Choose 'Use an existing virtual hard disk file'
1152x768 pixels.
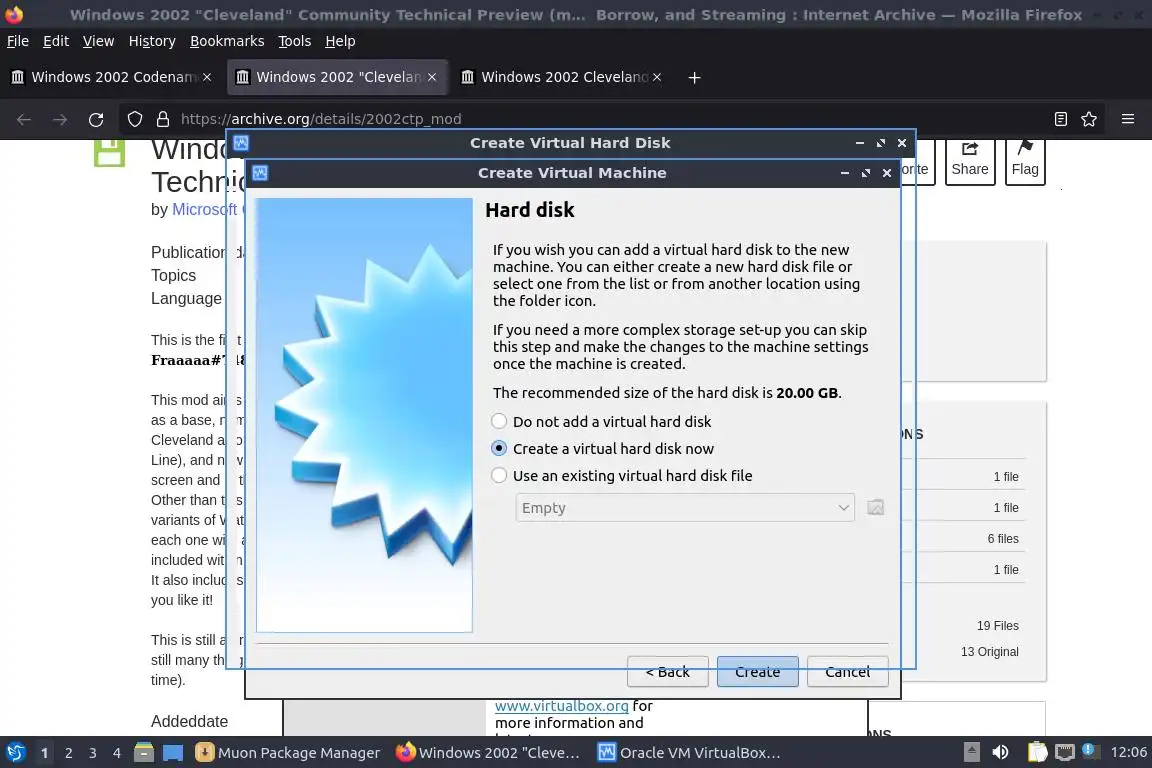(622, 476)
